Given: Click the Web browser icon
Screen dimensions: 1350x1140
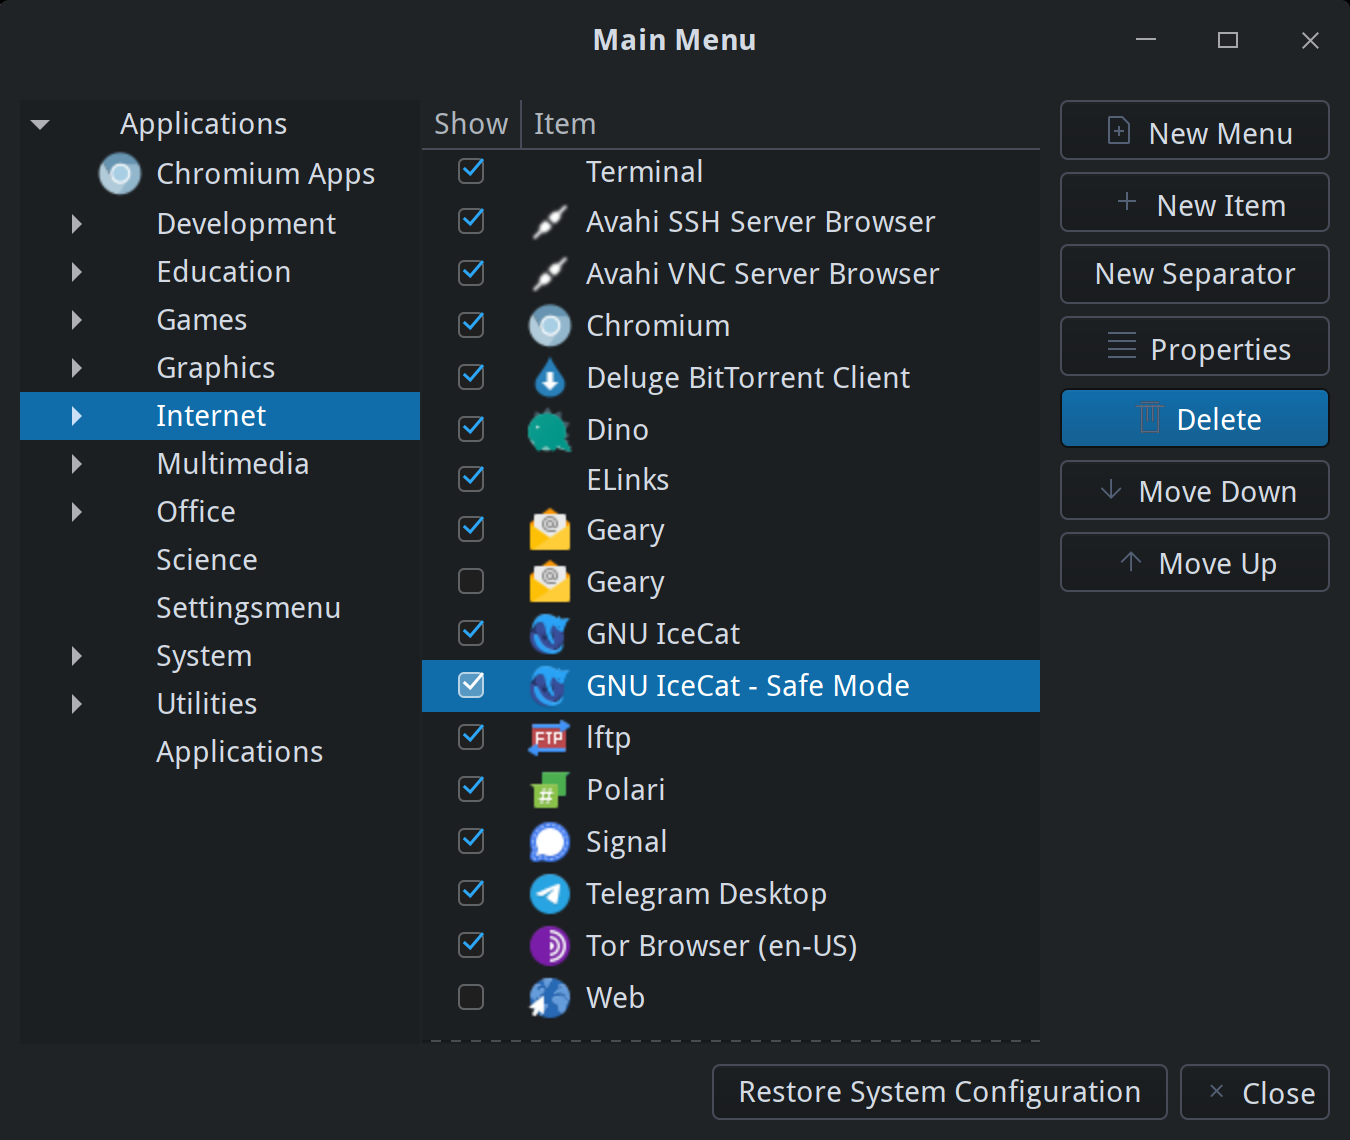Looking at the screenshot, I should pos(549,998).
